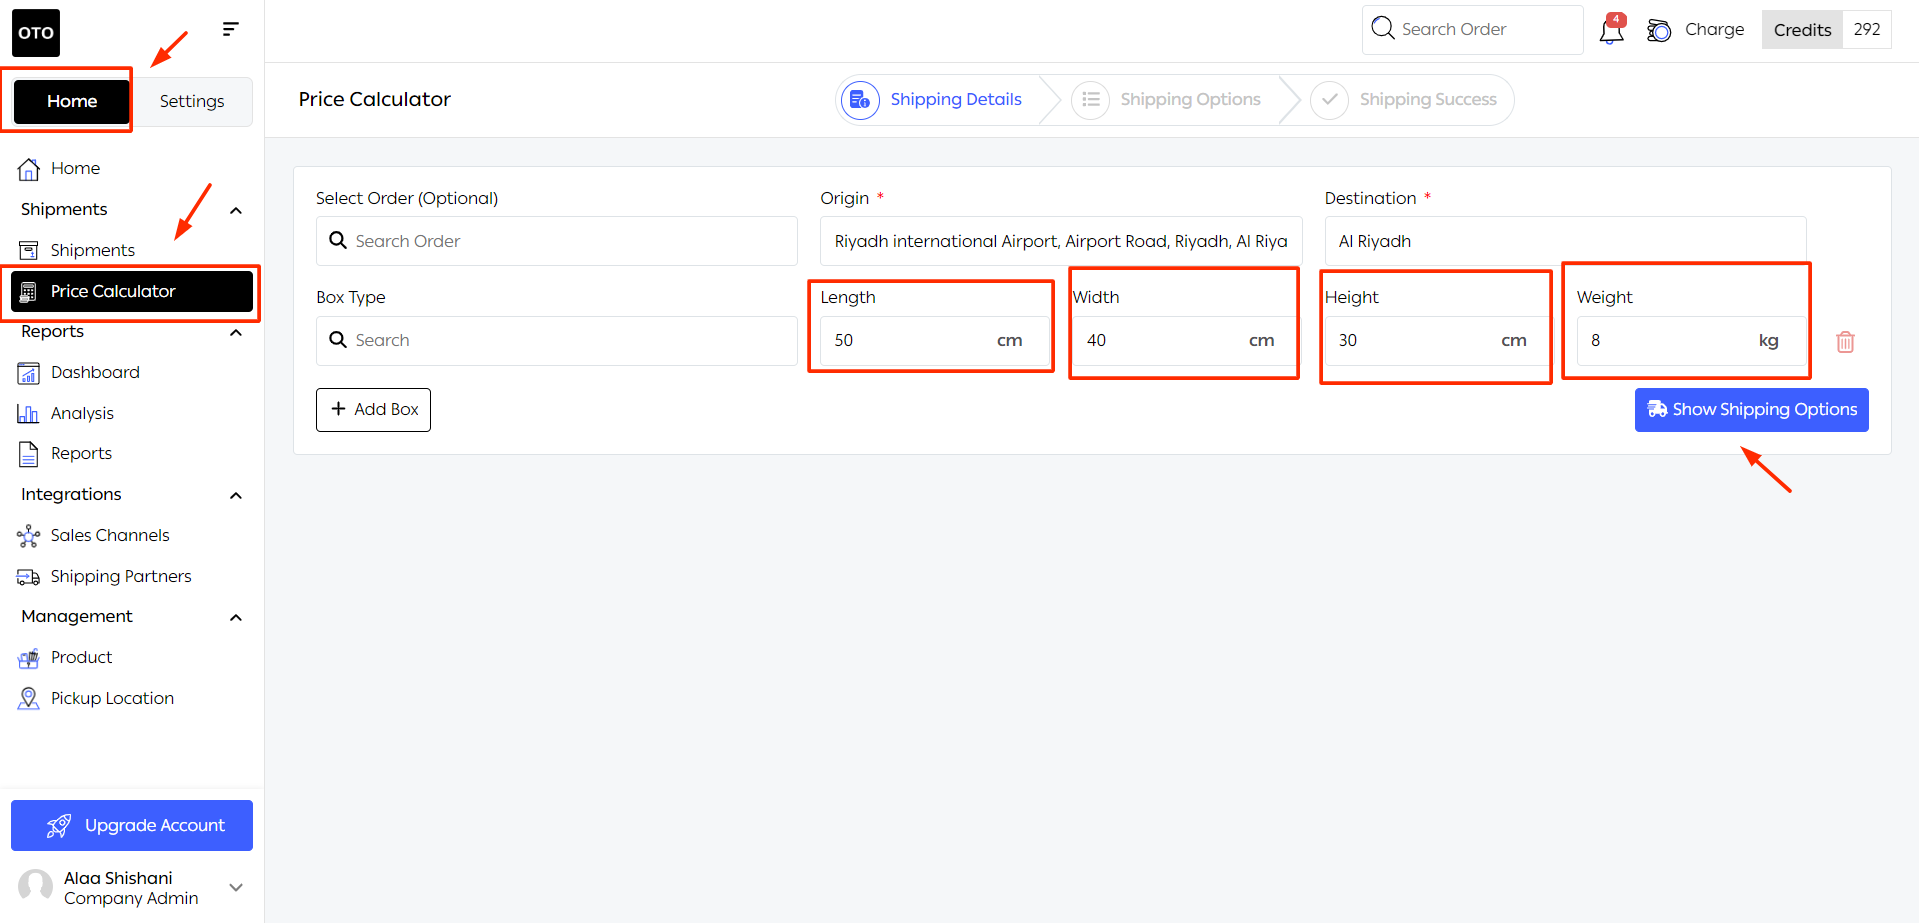The image size is (1919, 923).
Task: Click the Shipping Details step icon
Action: pos(860,100)
